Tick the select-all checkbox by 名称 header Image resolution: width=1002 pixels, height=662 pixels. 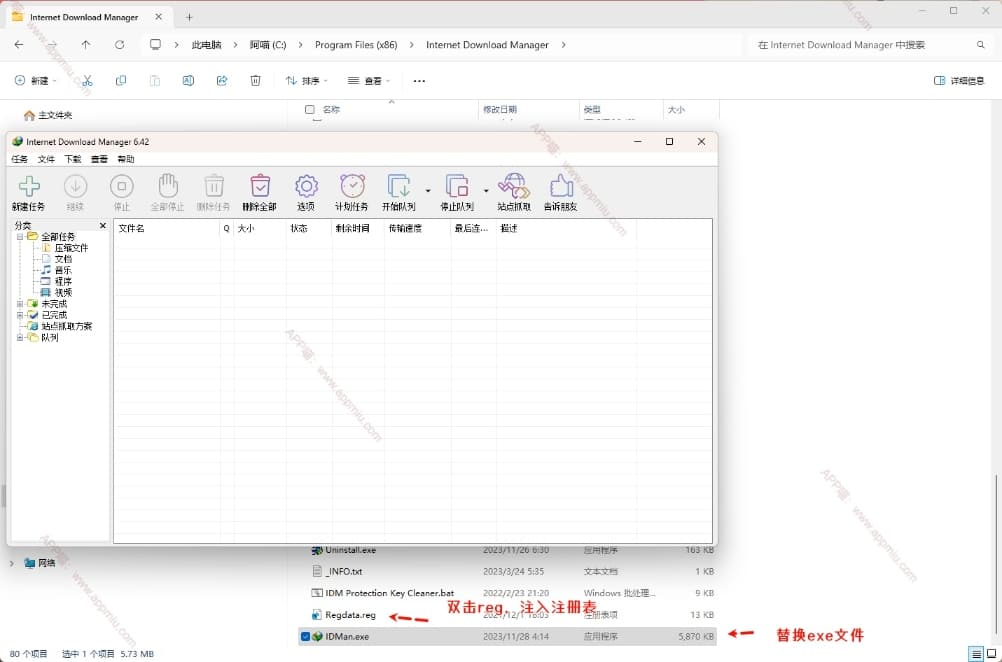310,110
